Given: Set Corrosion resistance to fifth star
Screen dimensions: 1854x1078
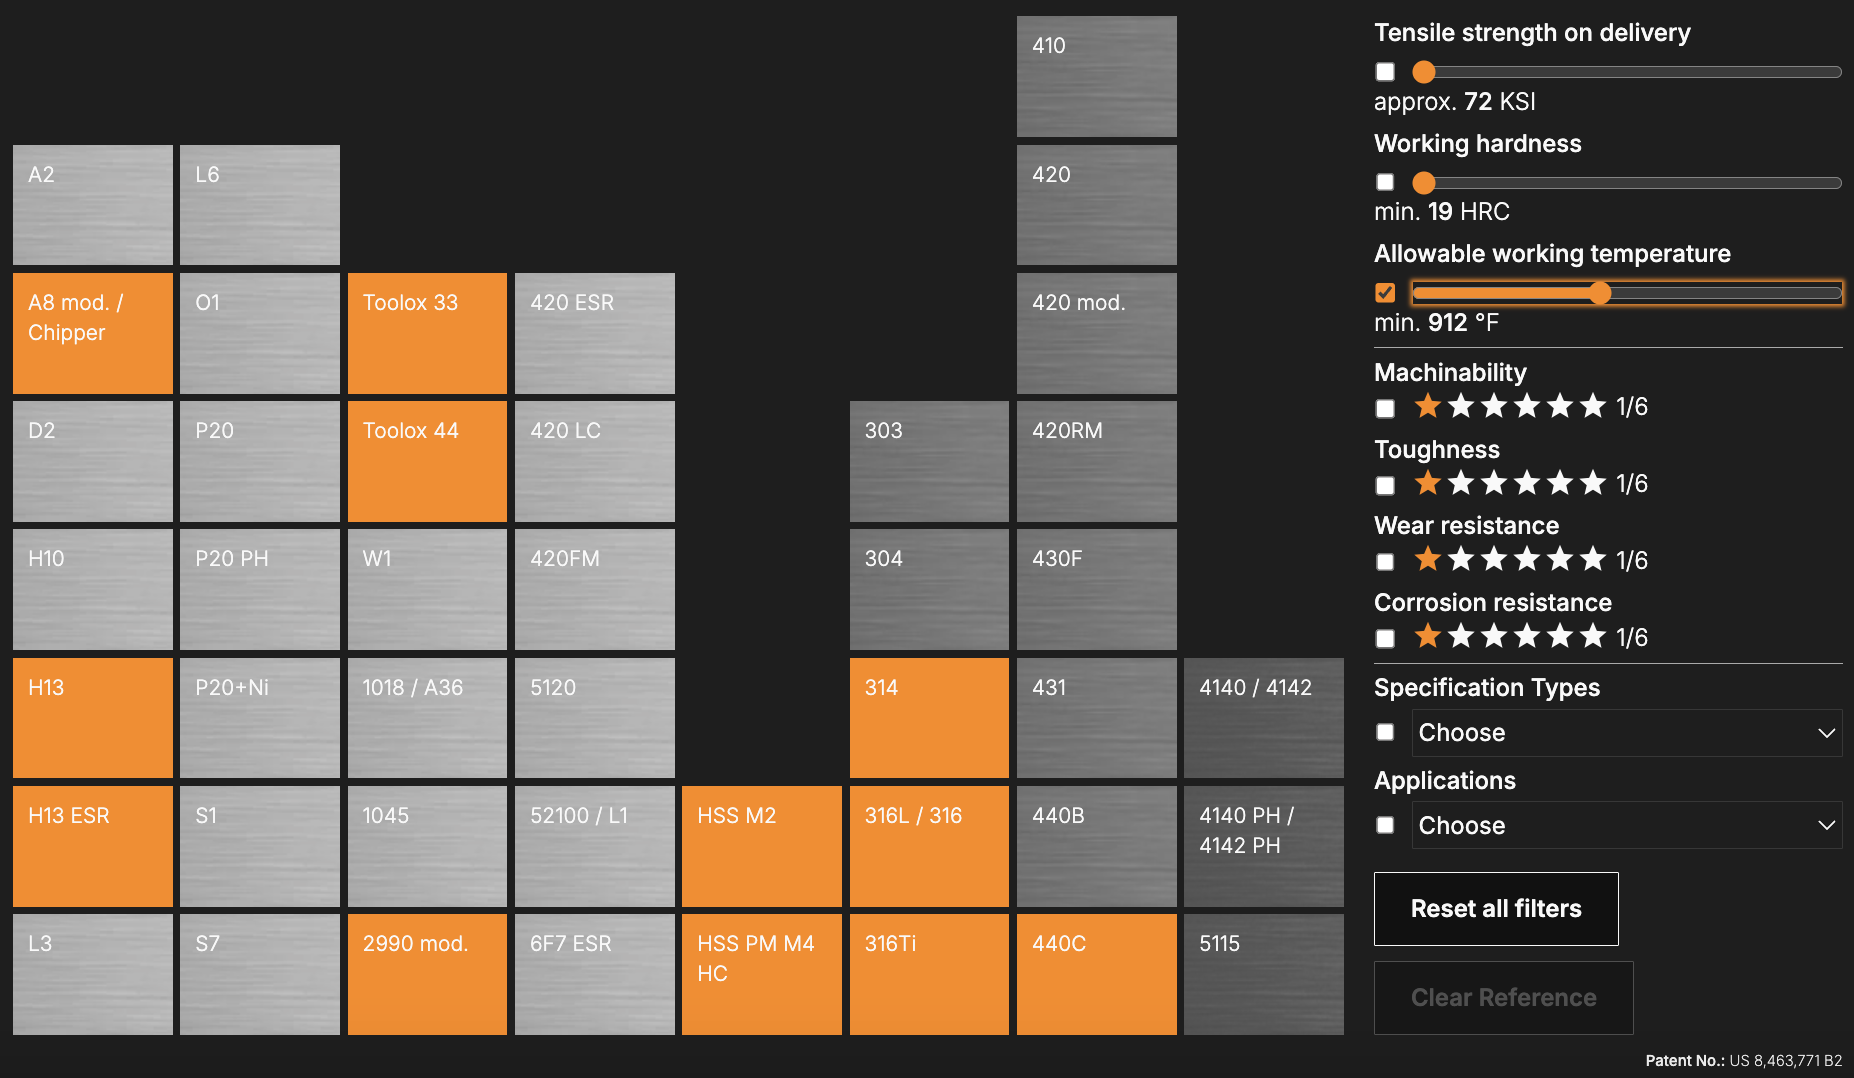Looking at the screenshot, I should [1560, 636].
